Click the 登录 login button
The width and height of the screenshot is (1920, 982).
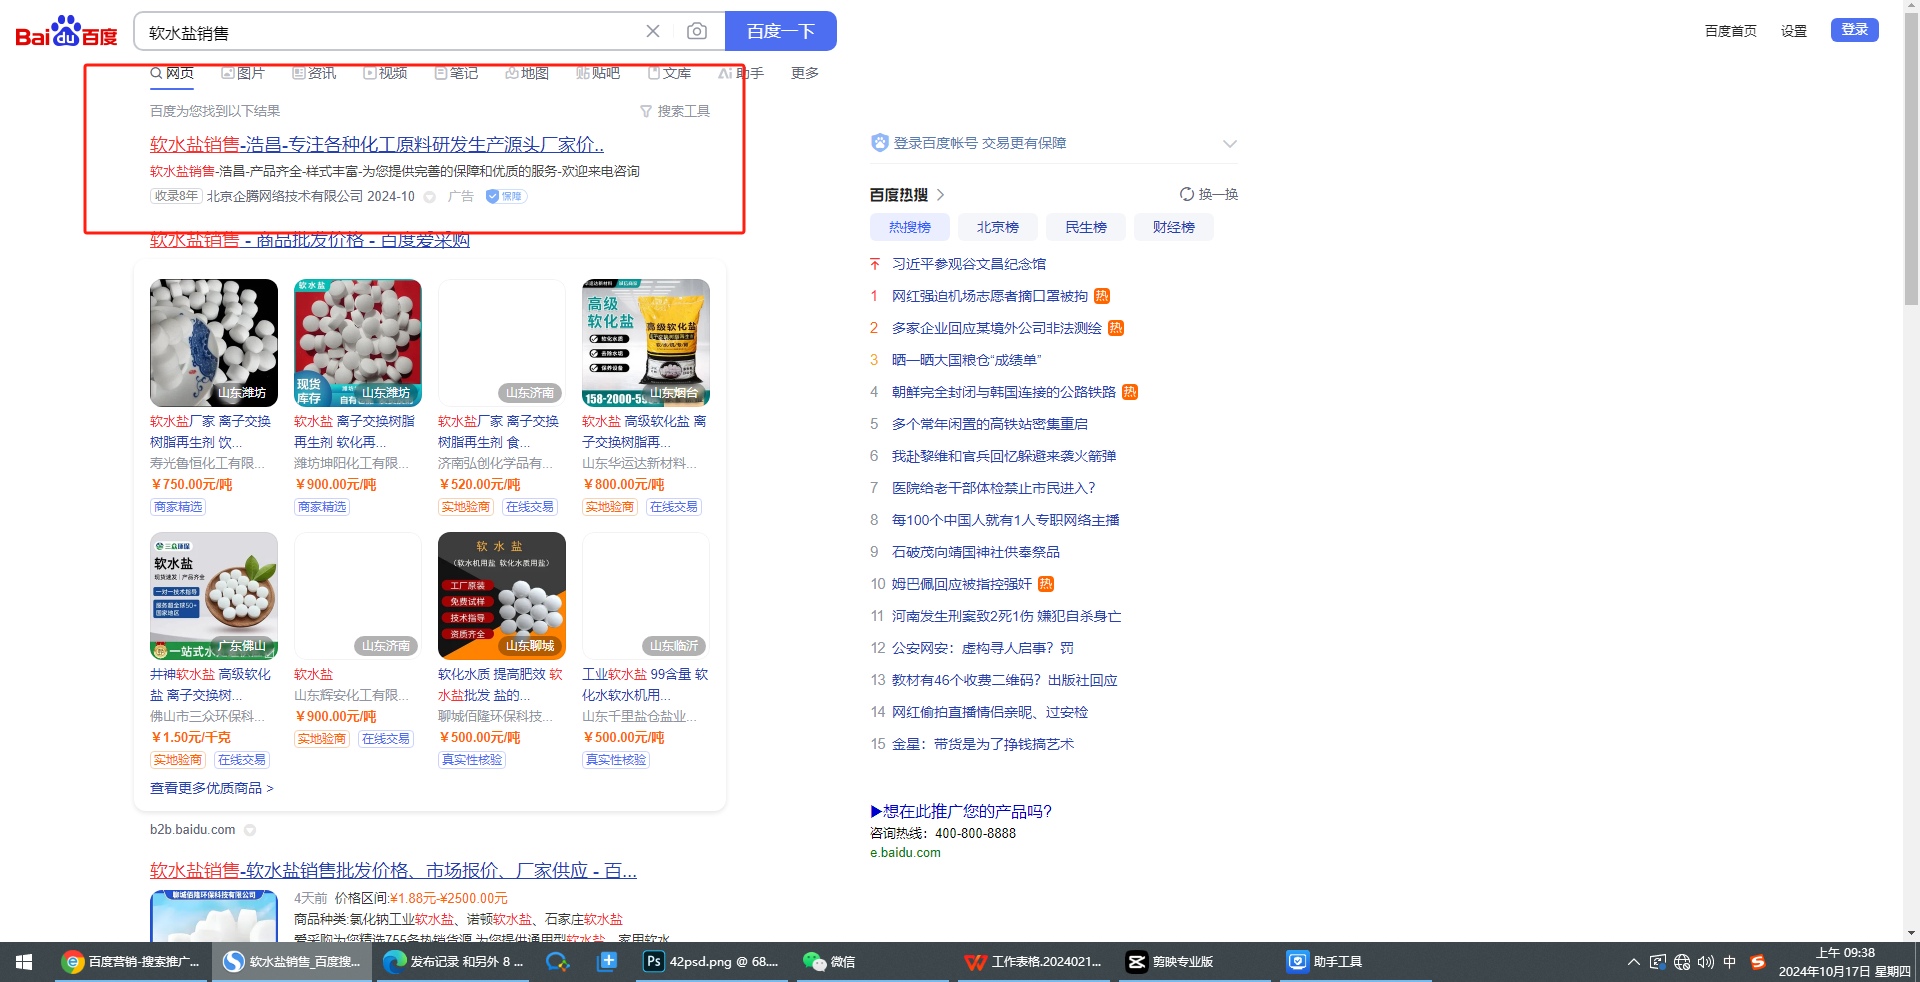tap(1855, 30)
